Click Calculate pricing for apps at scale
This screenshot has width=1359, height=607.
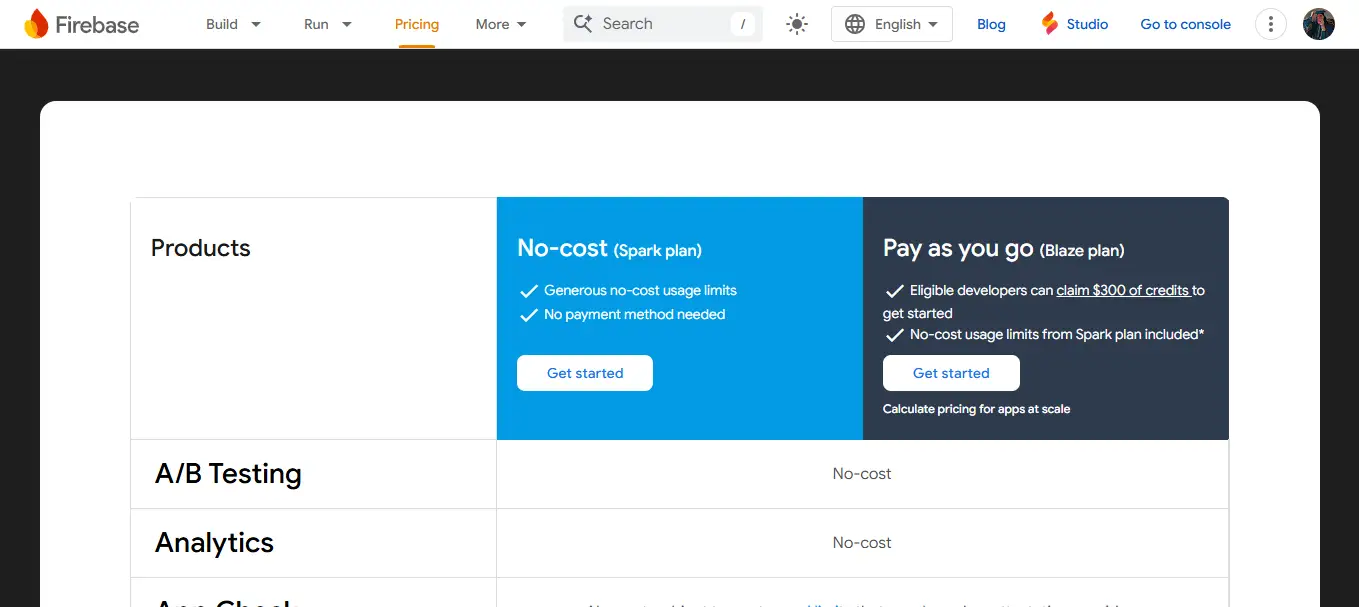pyautogui.click(x=976, y=409)
